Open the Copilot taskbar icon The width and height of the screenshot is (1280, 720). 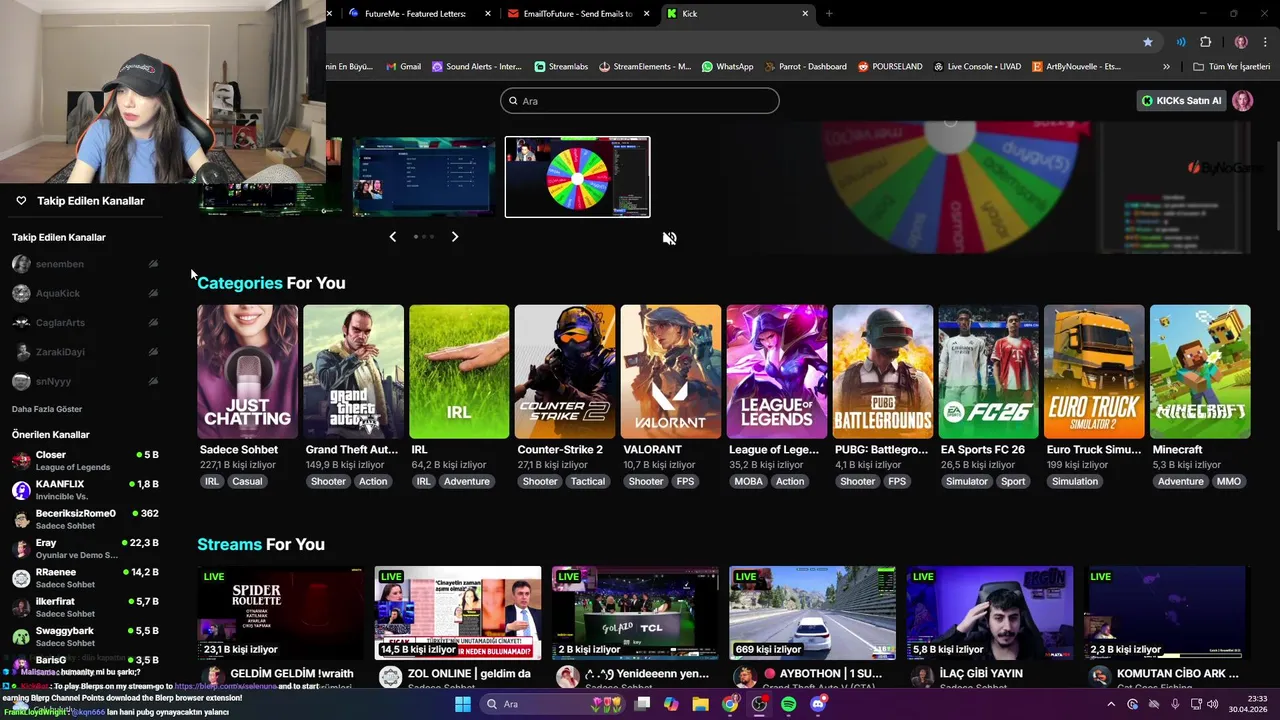[x=671, y=704]
